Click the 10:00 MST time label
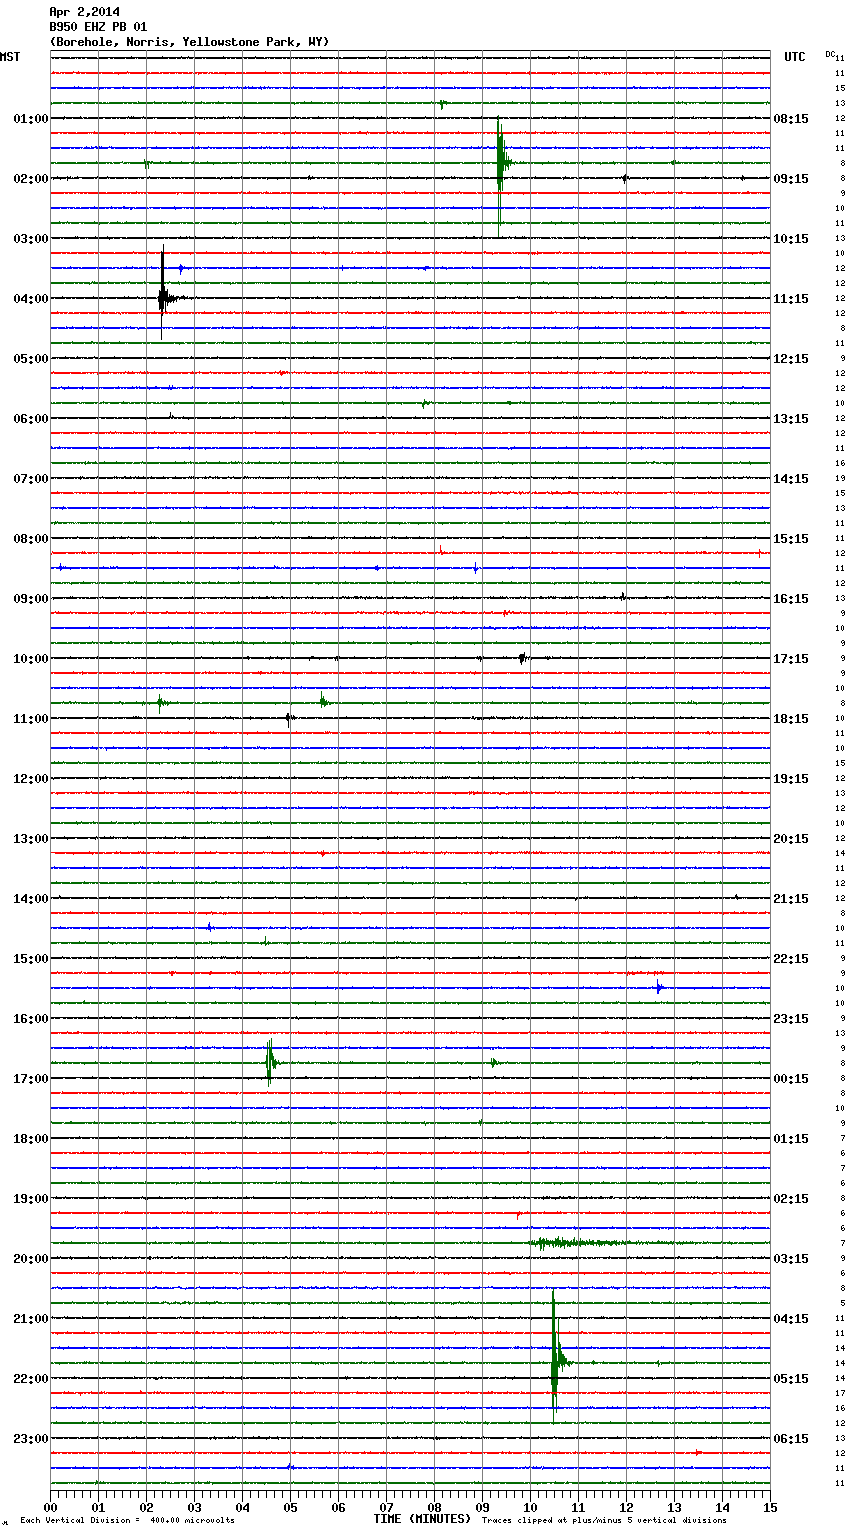 (x=31, y=659)
